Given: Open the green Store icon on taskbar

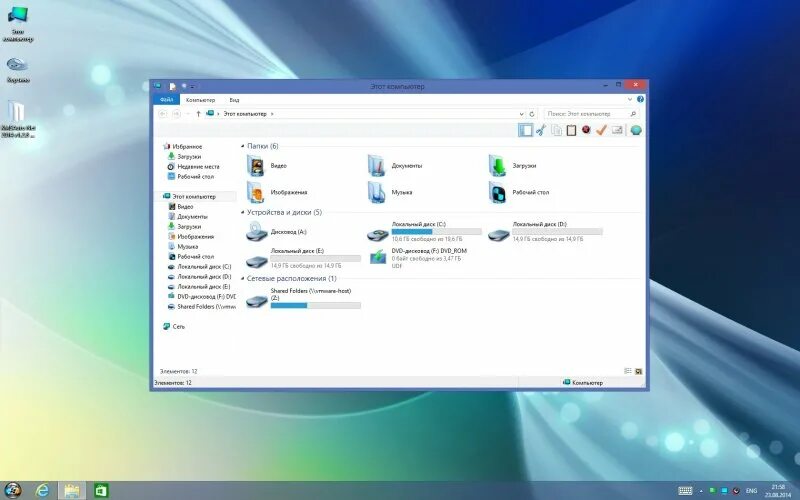Looking at the screenshot, I should pos(101,490).
